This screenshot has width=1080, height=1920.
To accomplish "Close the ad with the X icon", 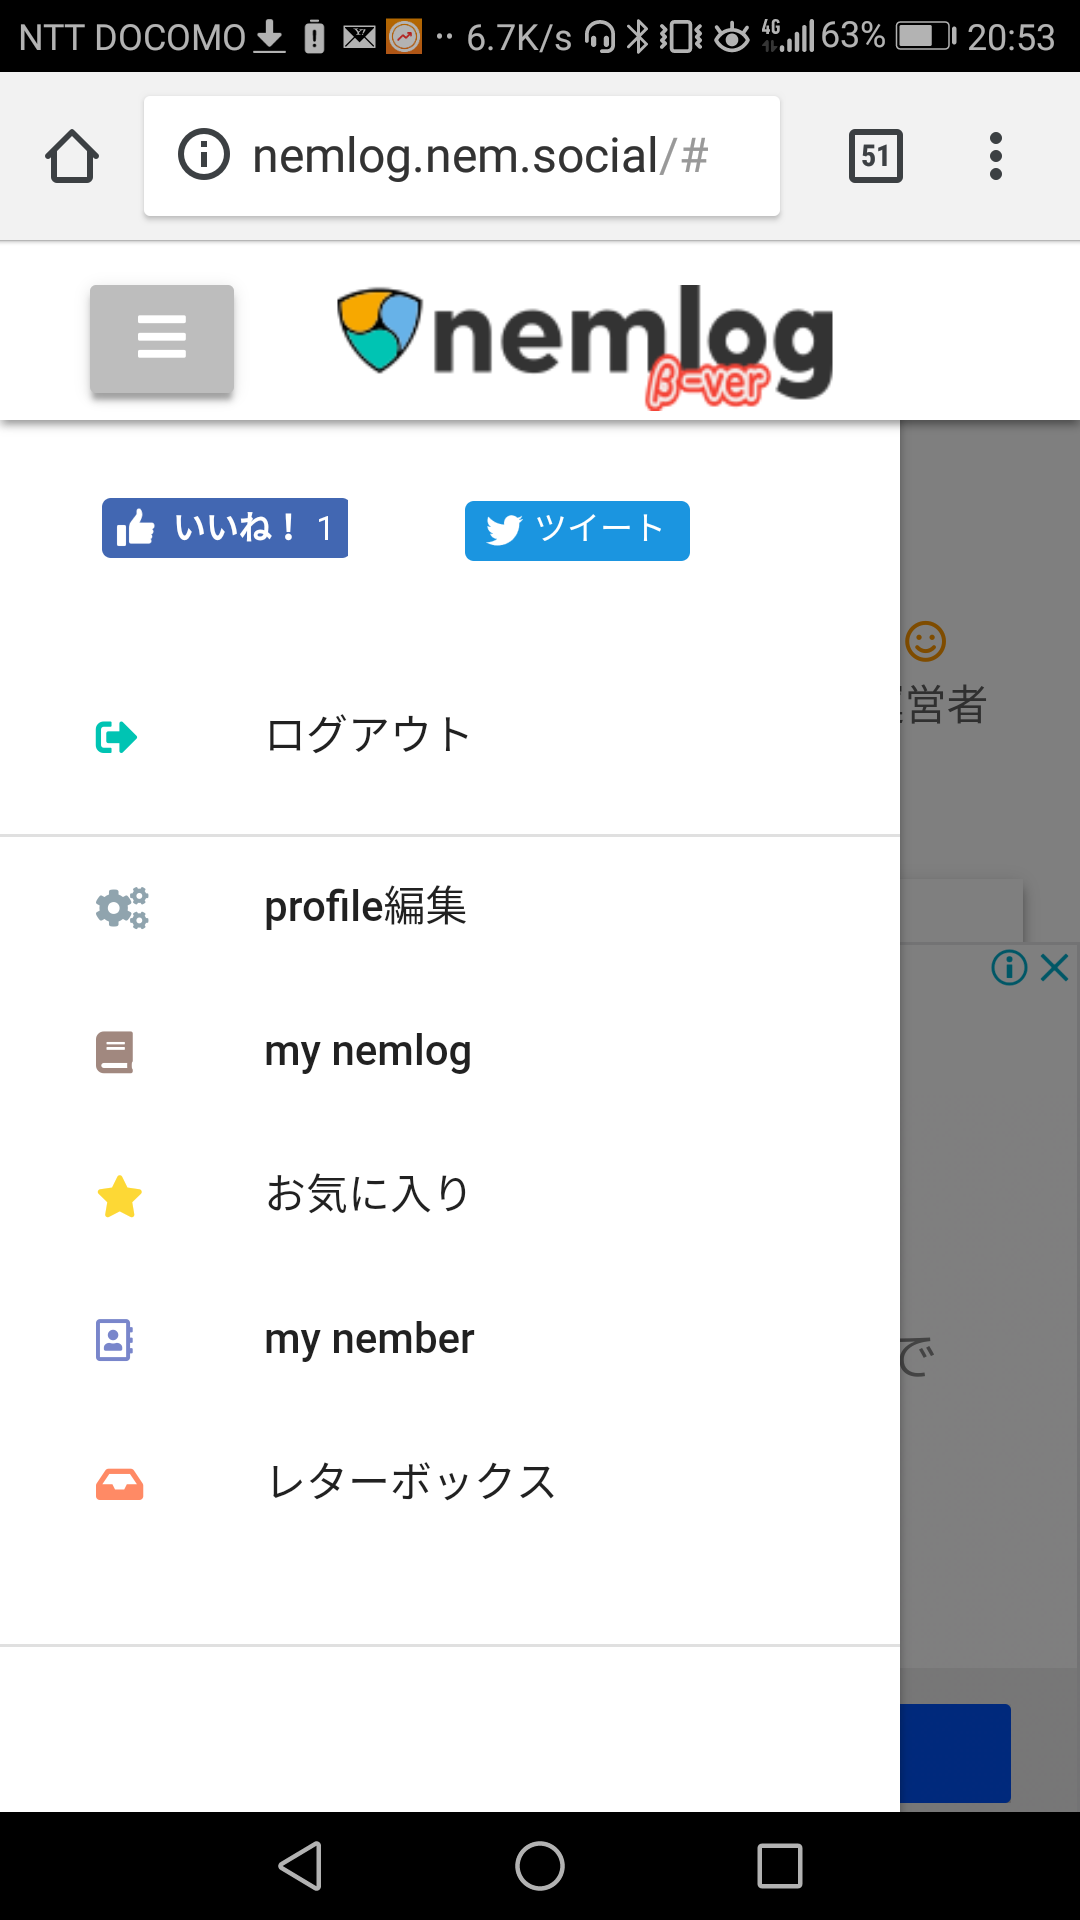I will coord(1054,967).
